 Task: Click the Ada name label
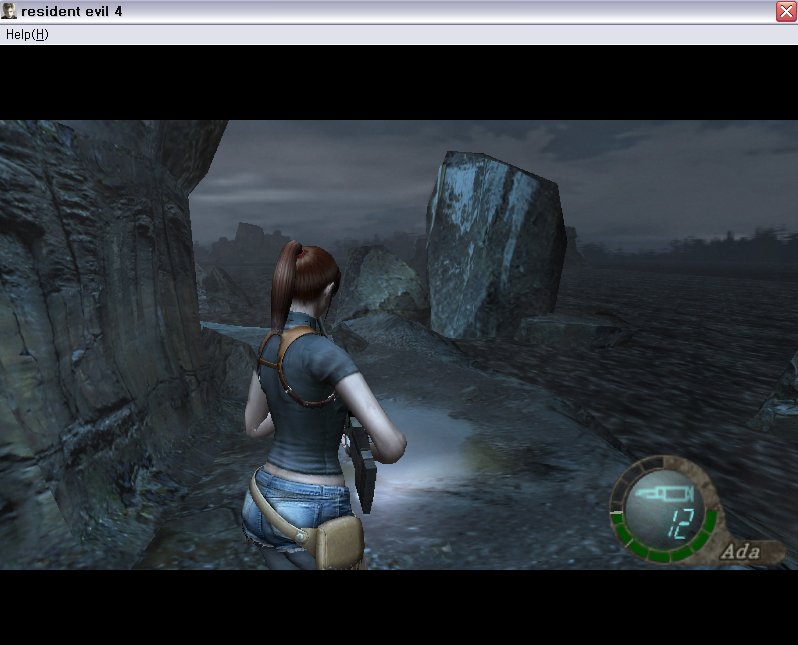pos(740,551)
